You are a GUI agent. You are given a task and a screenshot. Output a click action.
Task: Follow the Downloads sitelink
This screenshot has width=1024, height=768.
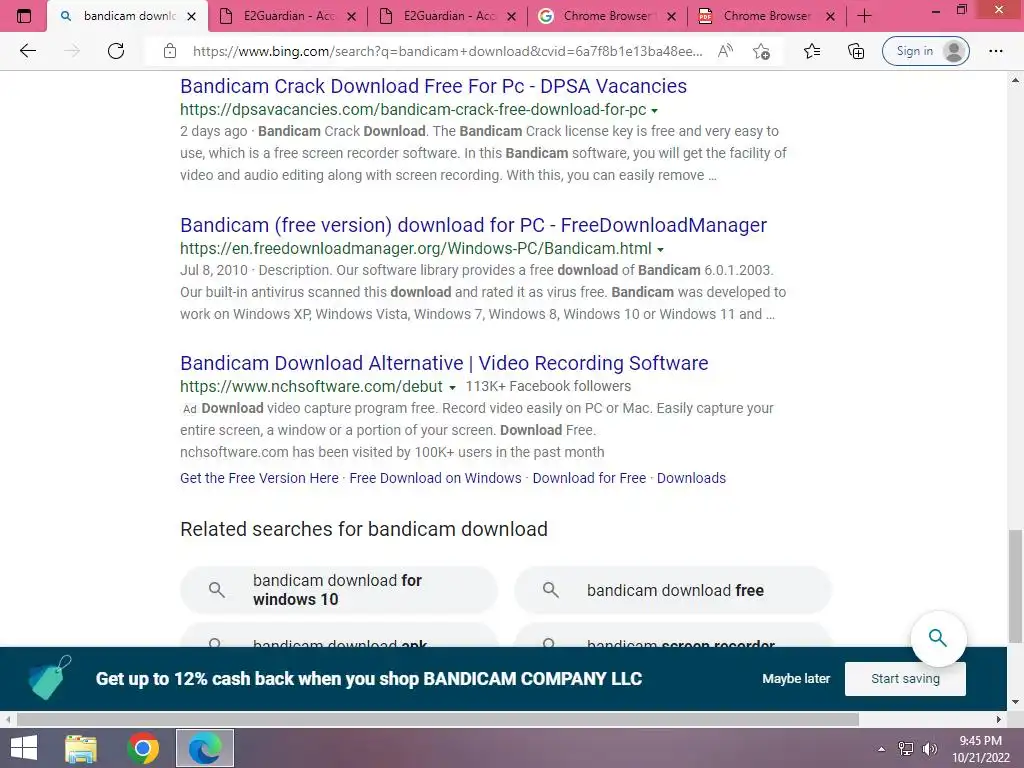click(691, 478)
